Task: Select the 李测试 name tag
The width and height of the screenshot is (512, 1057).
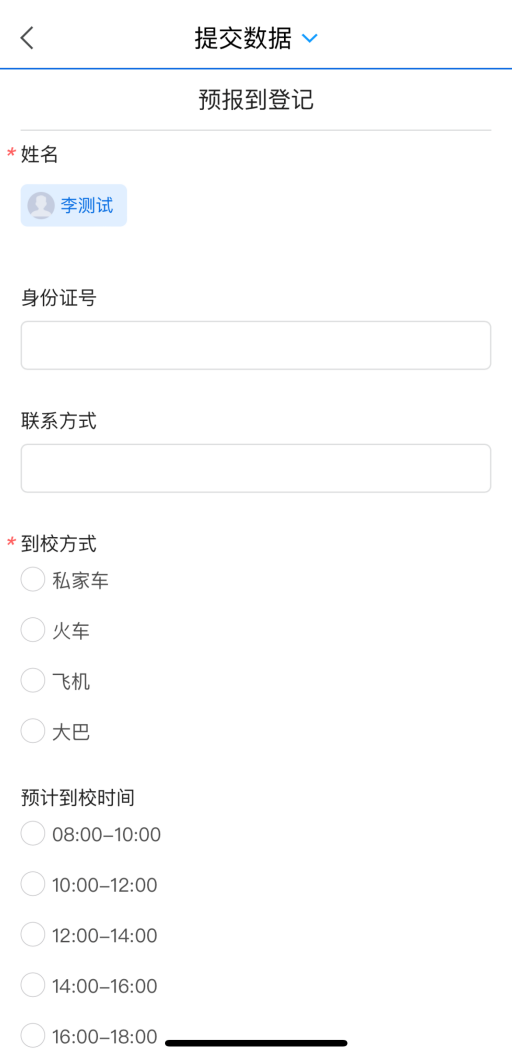Action: pyautogui.click(x=74, y=206)
